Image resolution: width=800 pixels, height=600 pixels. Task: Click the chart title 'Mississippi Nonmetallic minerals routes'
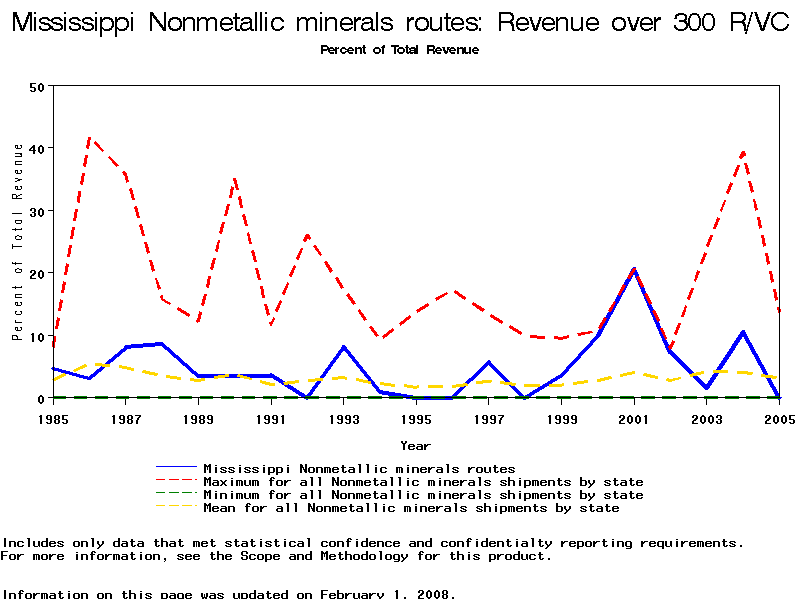pyautogui.click(x=400, y=24)
